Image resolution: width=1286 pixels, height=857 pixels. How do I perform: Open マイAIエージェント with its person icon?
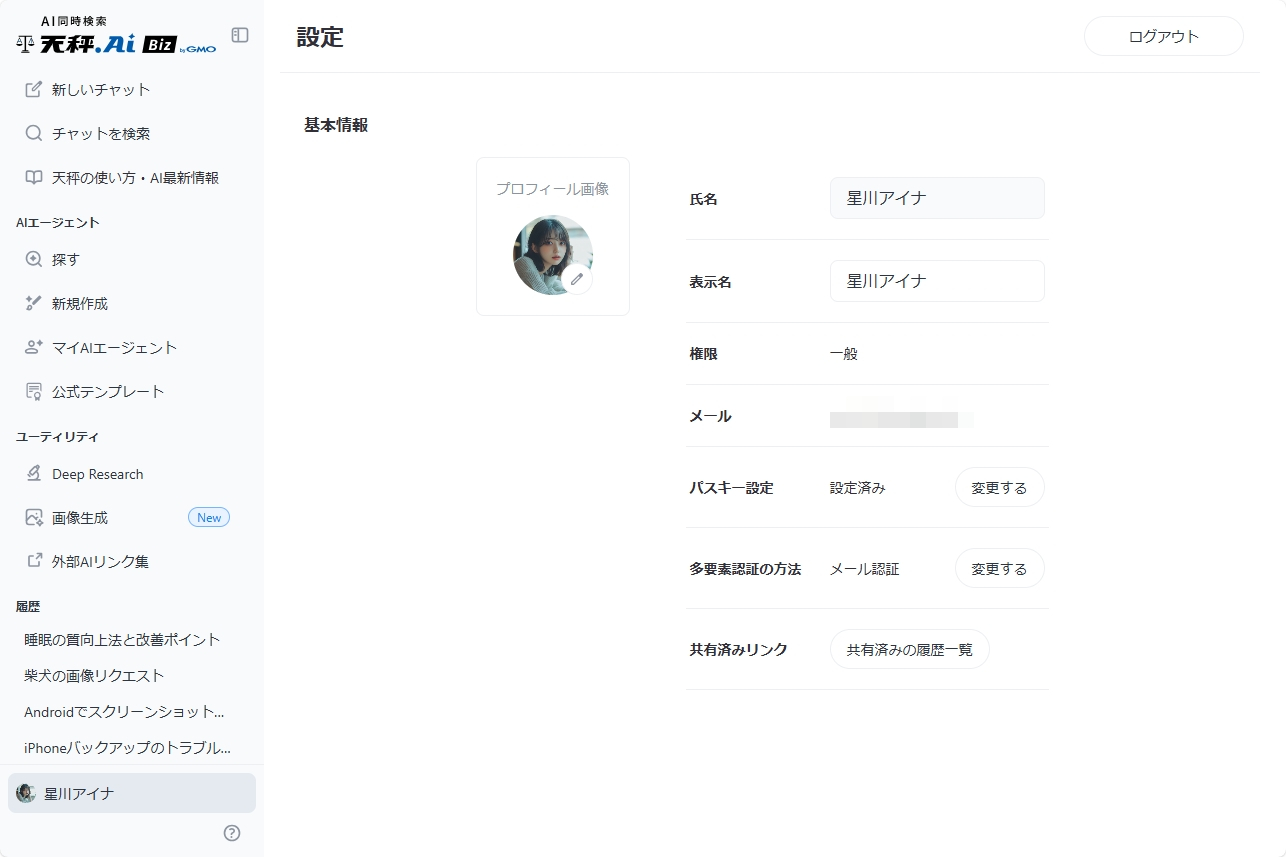(x=35, y=347)
